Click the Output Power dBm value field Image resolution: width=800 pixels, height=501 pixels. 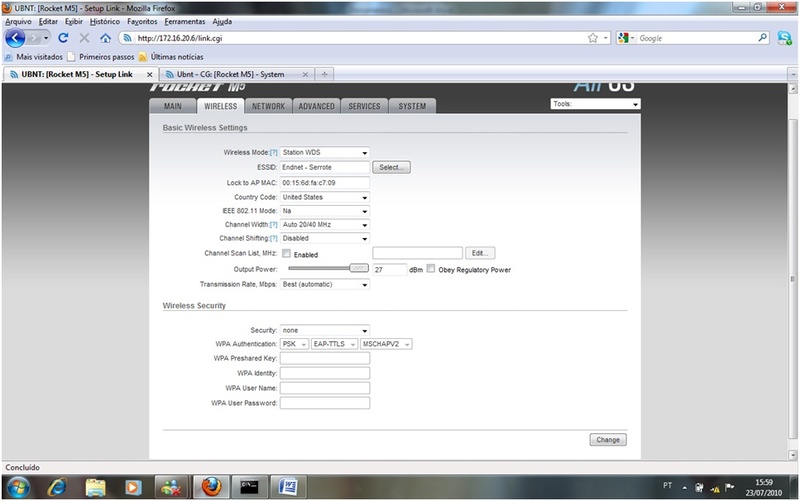[x=390, y=269]
